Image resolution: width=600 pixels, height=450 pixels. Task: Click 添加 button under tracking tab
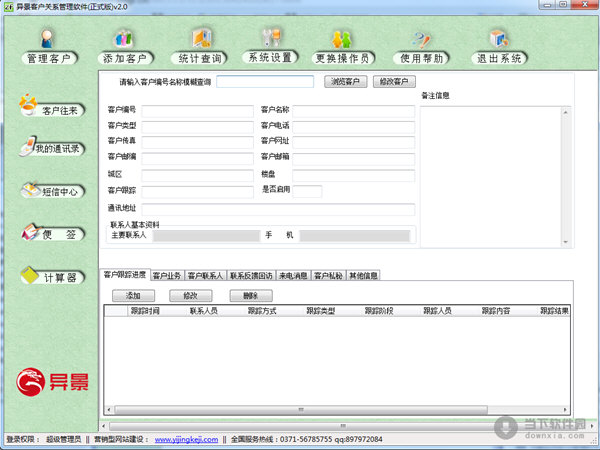(x=133, y=296)
